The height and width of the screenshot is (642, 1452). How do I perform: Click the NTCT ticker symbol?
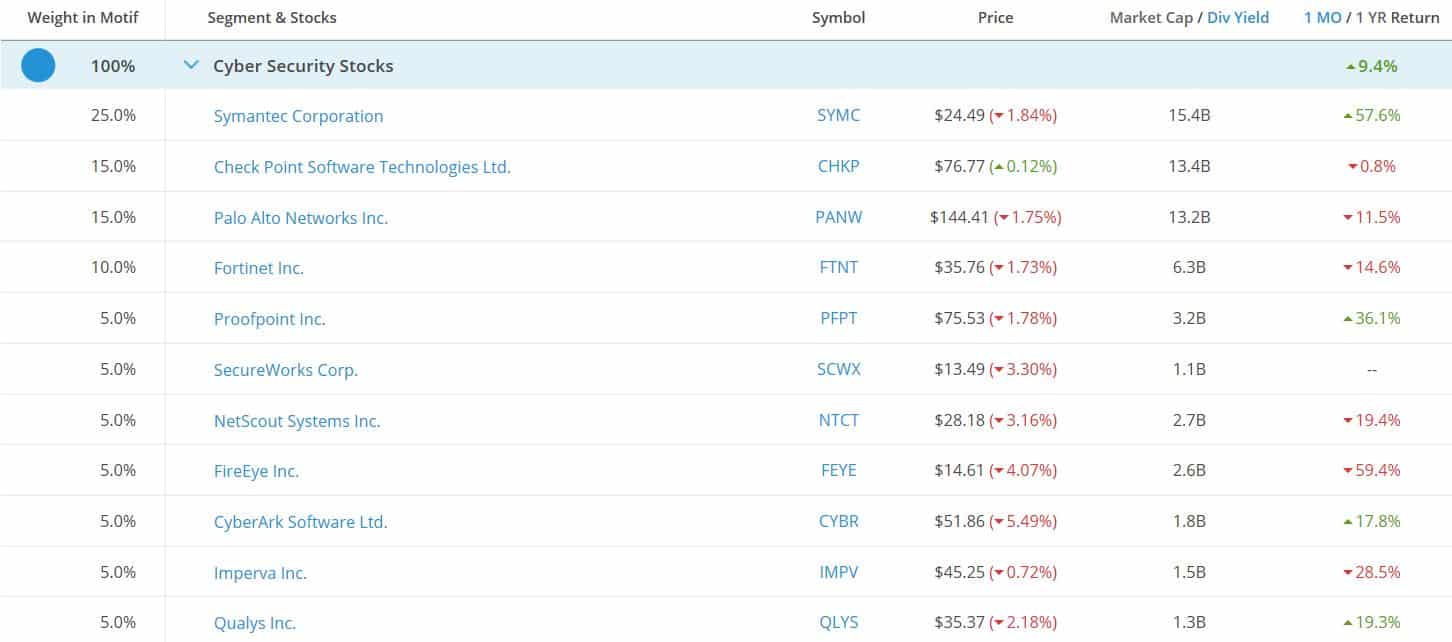[838, 420]
